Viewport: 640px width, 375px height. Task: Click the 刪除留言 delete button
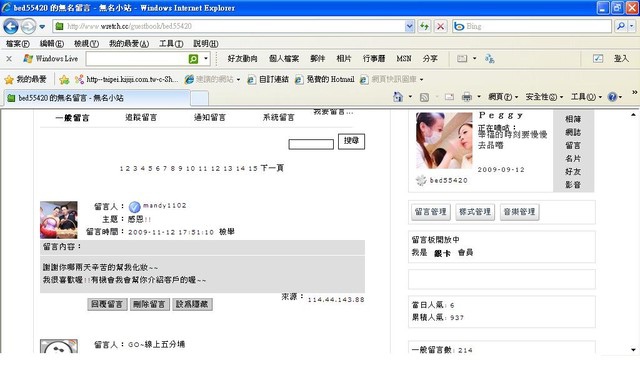(149, 304)
